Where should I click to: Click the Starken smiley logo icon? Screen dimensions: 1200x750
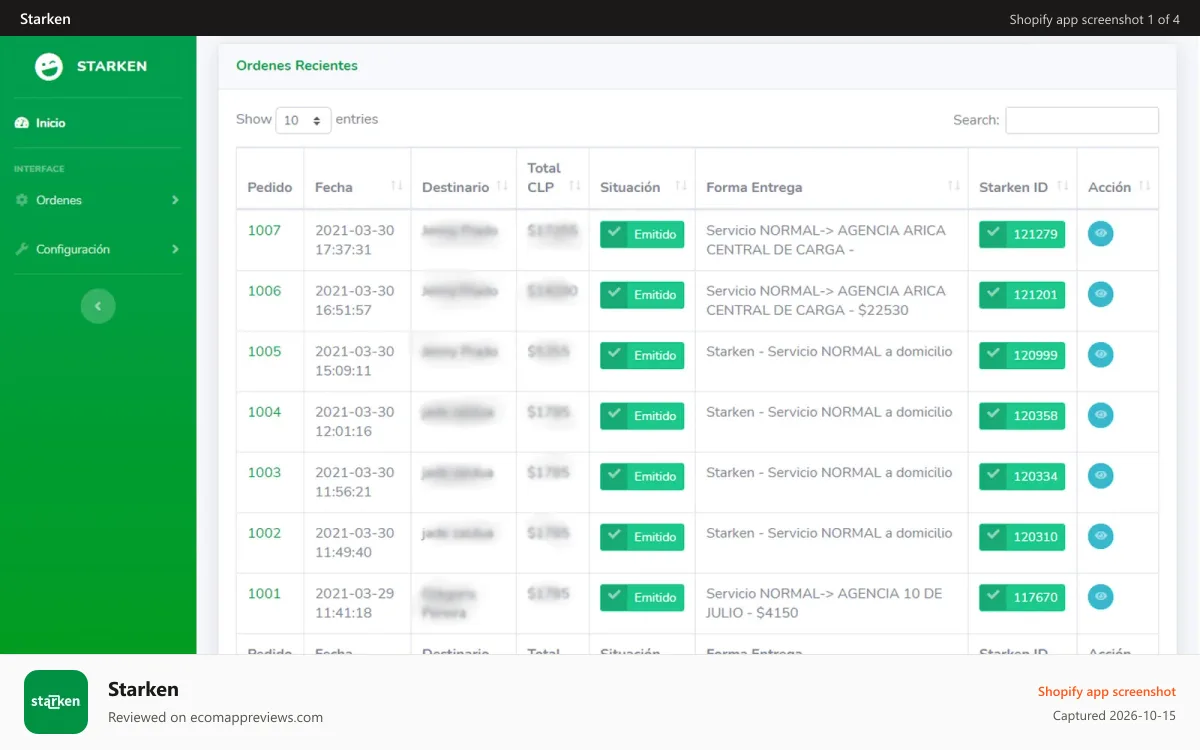point(48,66)
